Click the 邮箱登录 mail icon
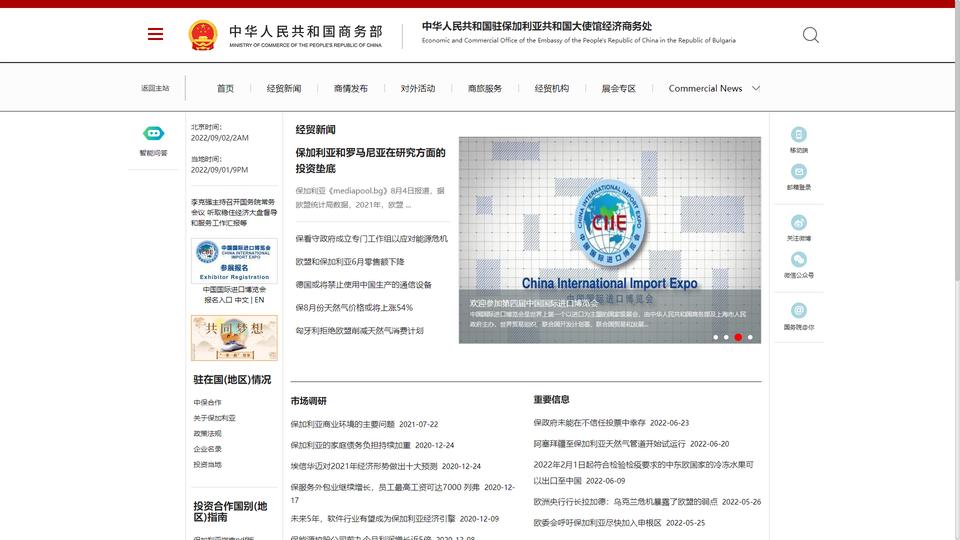This screenshot has width=960, height=540. [798, 171]
